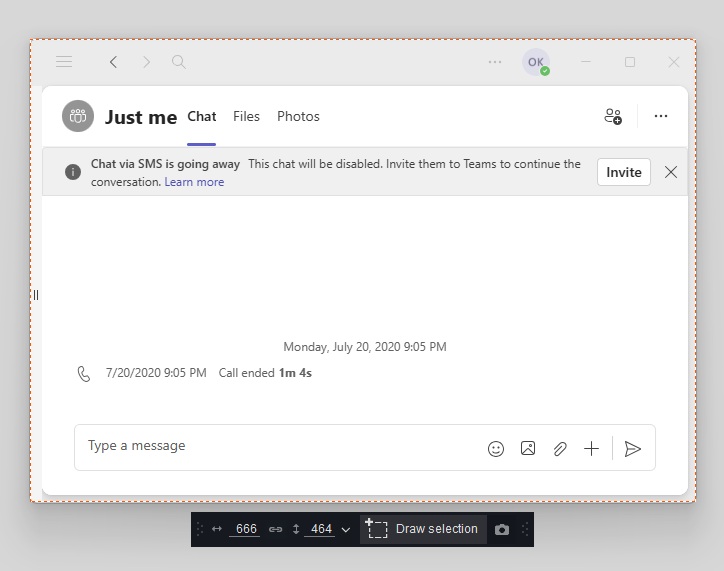Capture with the camera icon
The height and width of the screenshot is (571, 724).
(502, 529)
